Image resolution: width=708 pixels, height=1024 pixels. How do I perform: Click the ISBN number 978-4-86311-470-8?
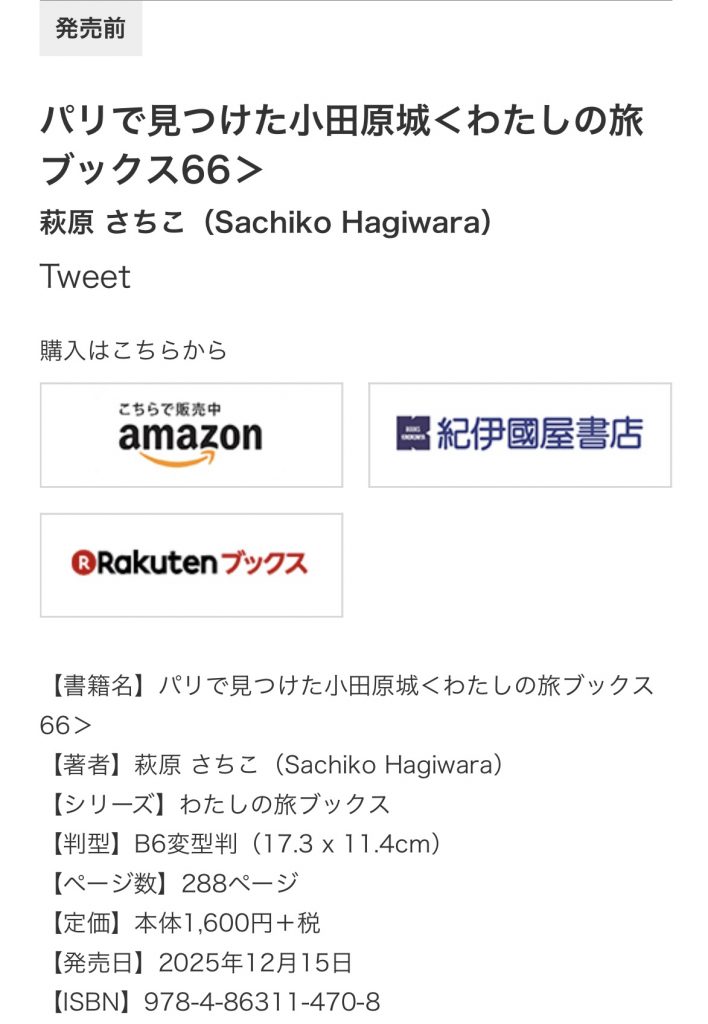click(262, 1001)
